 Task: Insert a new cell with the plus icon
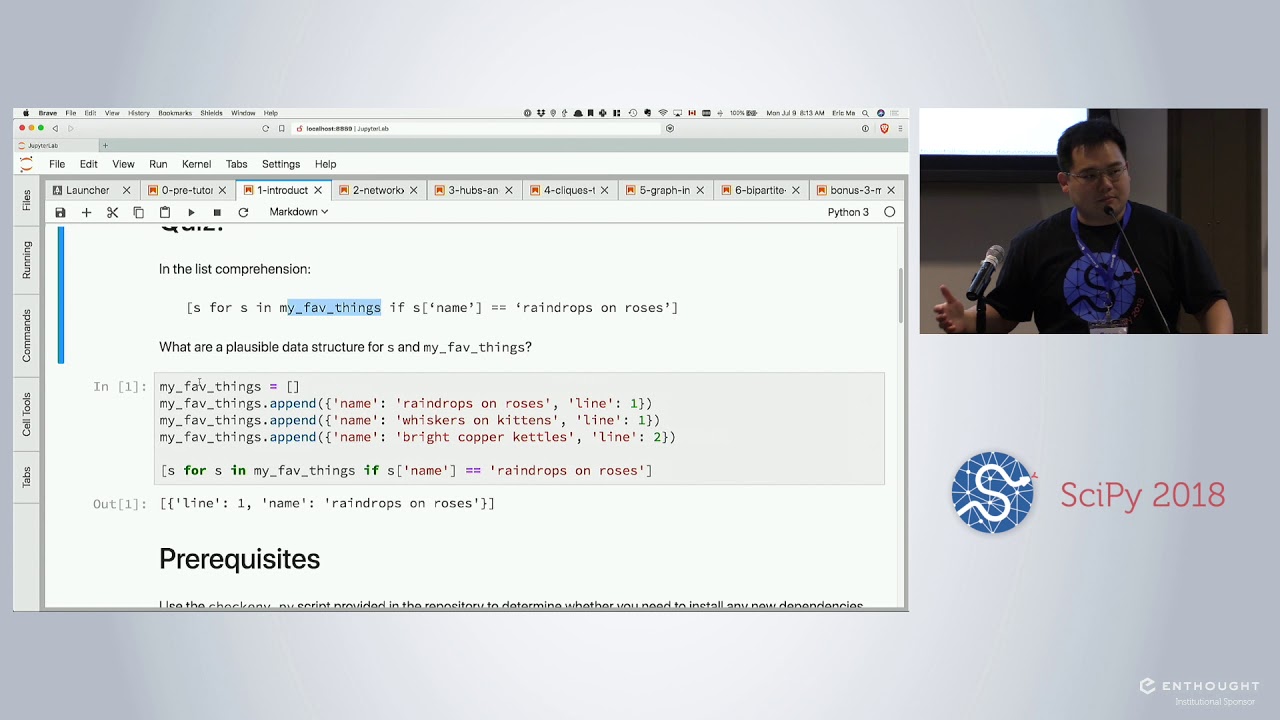86,212
